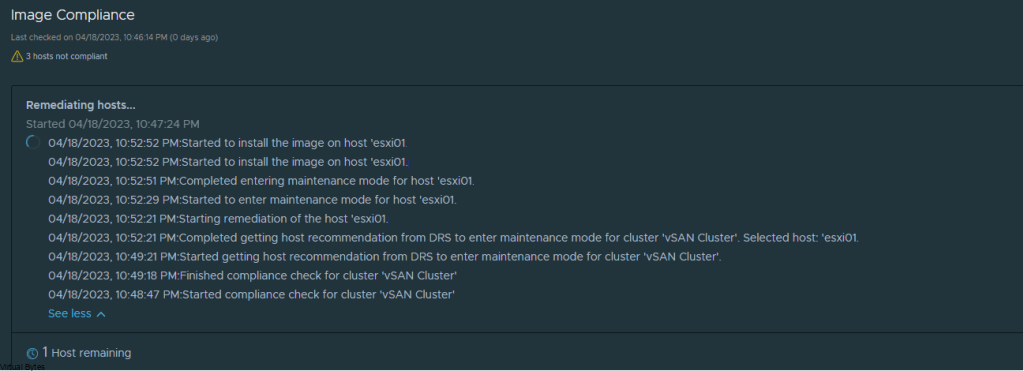This screenshot has height=371, width=1024.
Task: Select the Image Compliance heading
Action: coord(73,14)
